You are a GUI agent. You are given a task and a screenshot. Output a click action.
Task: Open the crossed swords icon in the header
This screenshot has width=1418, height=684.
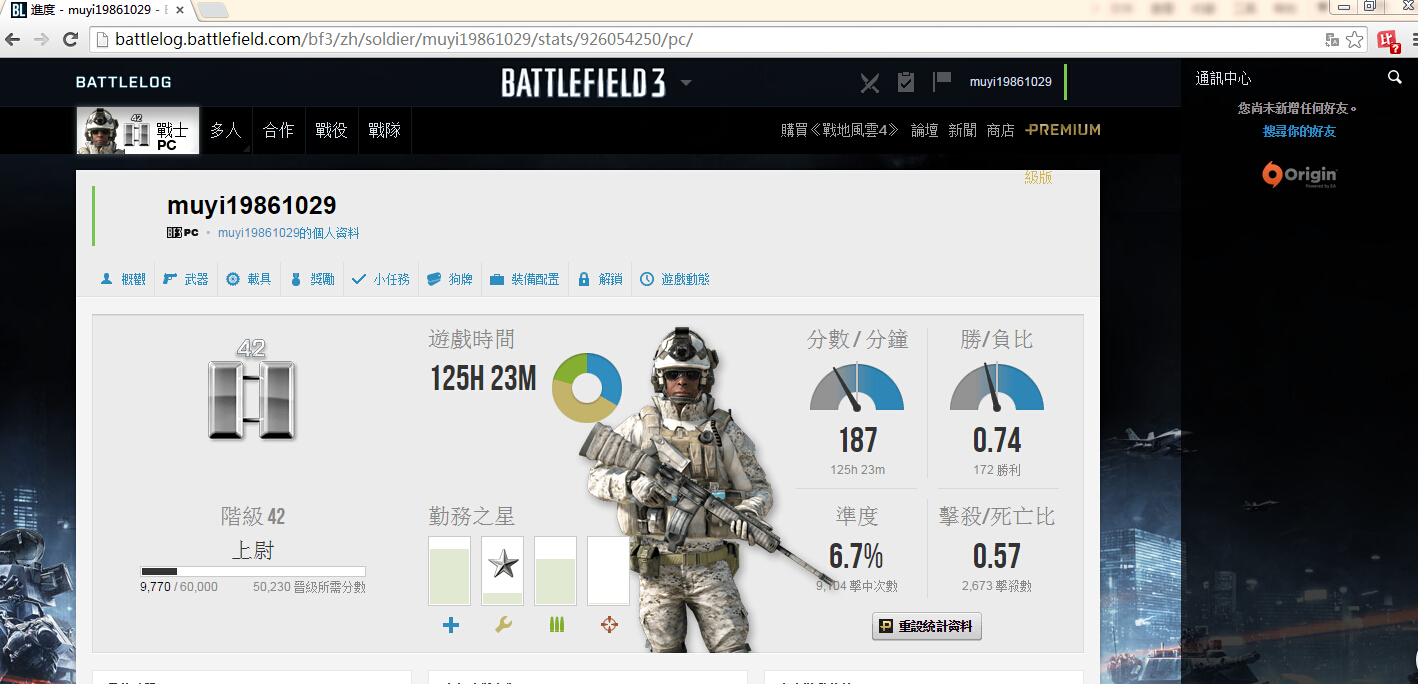870,82
